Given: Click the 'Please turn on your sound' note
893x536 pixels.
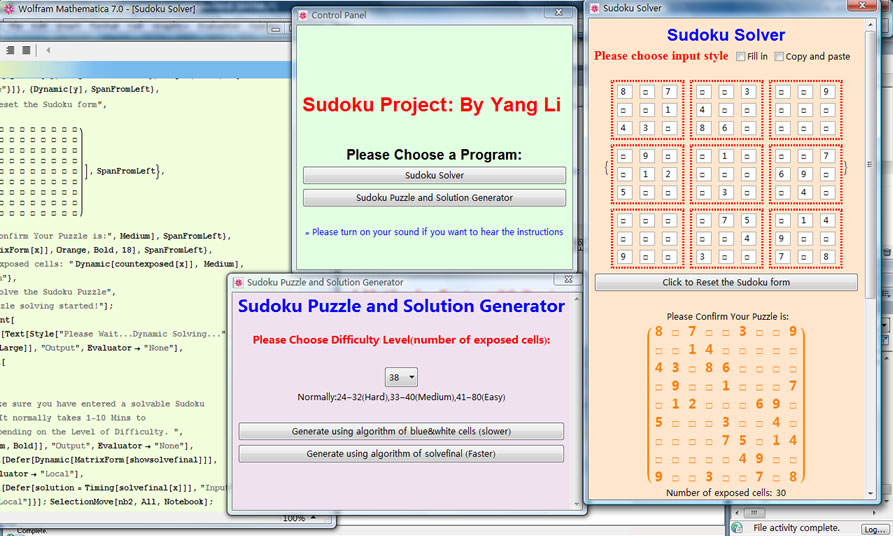Looking at the screenshot, I should pos(434,232).
